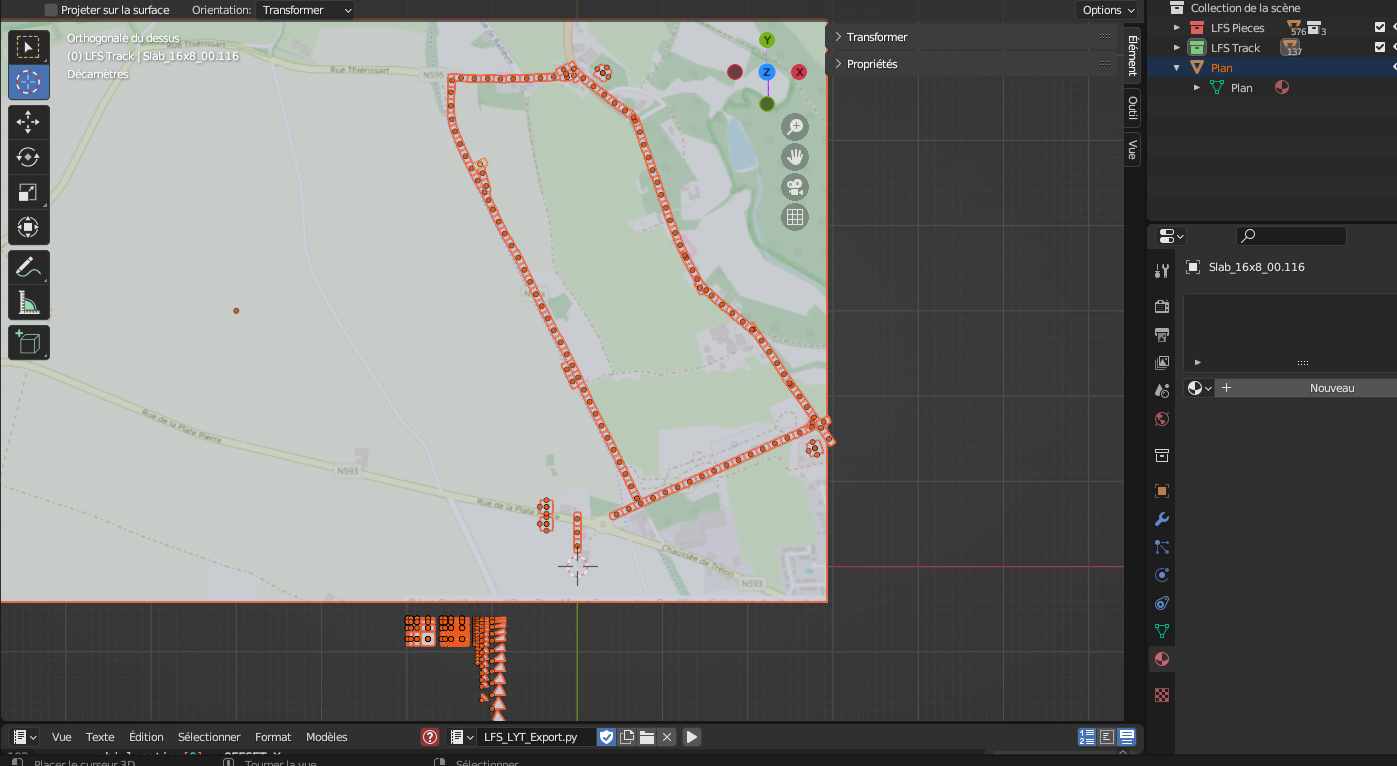Enable 'Projeter sur la surface' checkbox
1397x766 pixels.
tap(51, 10)
